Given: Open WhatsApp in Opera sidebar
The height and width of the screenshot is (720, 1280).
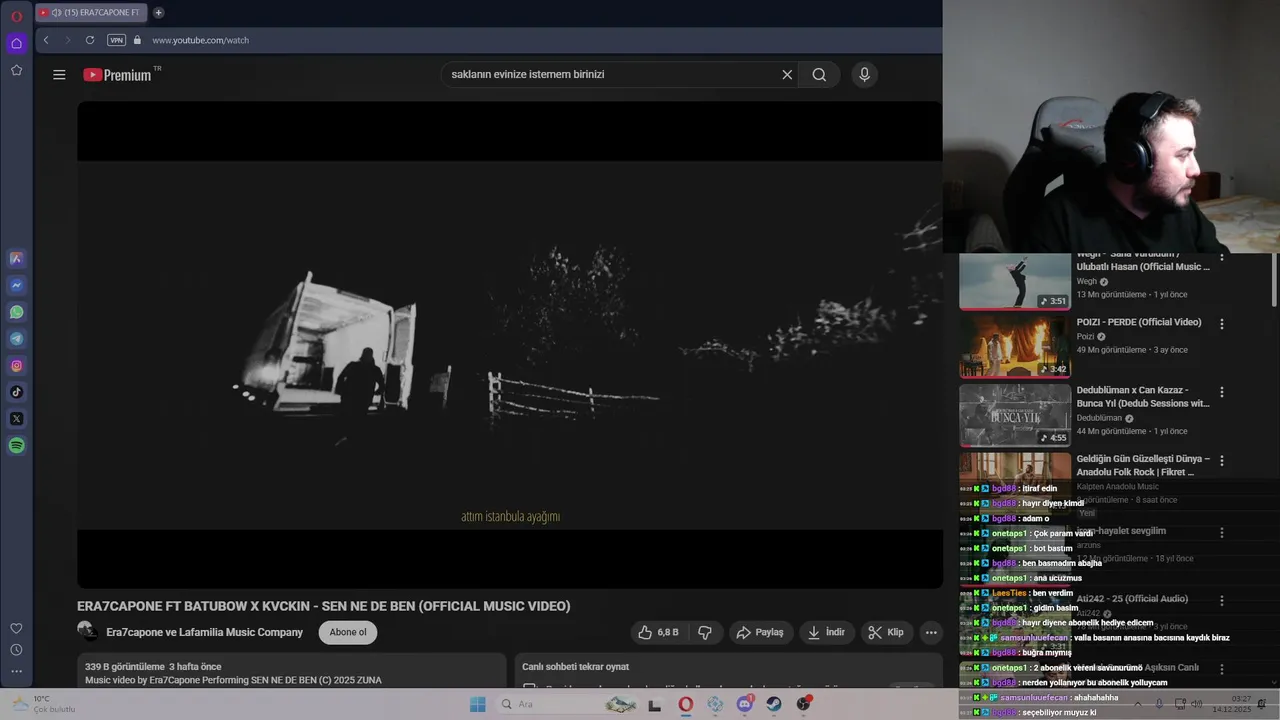Looking at the screenshot, I should click(16, 312).
